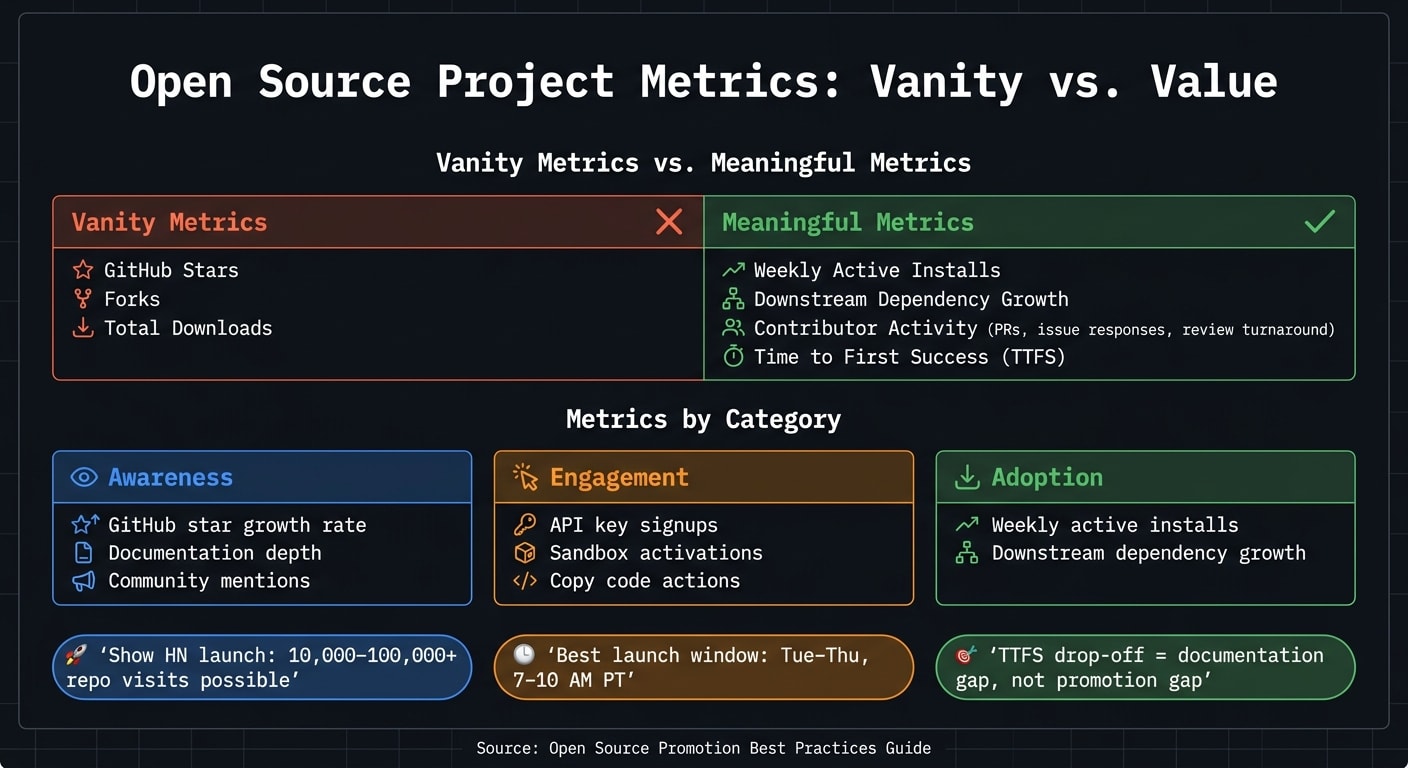1408x768 pixels.
Task: Click the Vanity Metrics vs. Meaningful Metrics subtitle
Action: 704,162
